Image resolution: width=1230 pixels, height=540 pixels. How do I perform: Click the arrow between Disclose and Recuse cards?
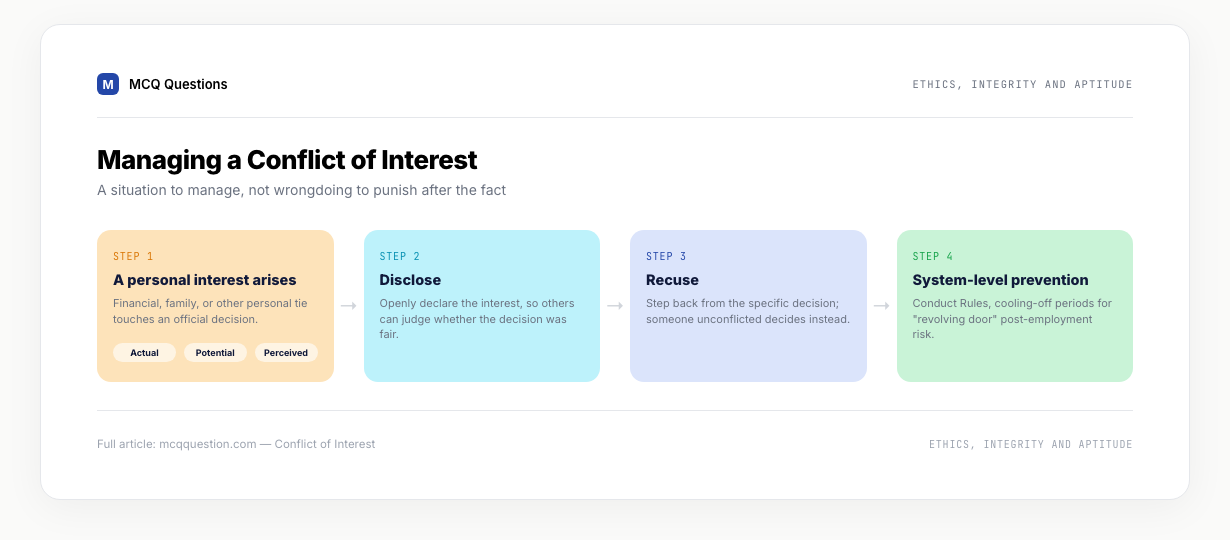tap(615, 306)
